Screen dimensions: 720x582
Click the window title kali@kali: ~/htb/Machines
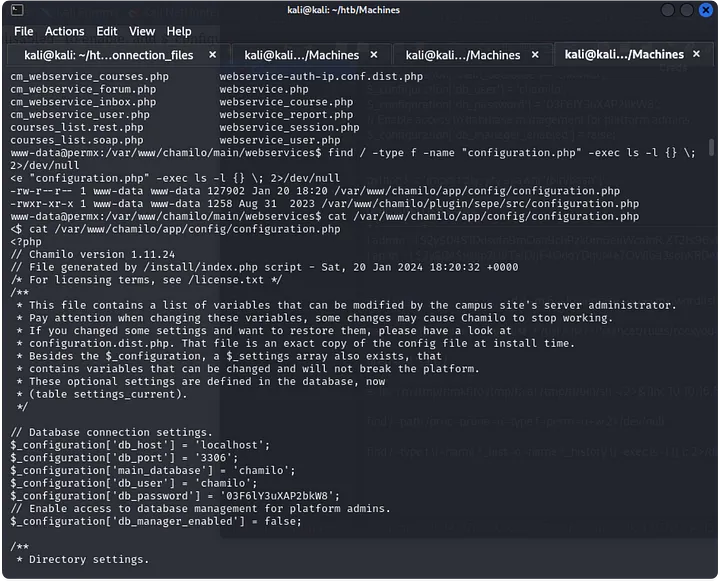click(358, 10)
